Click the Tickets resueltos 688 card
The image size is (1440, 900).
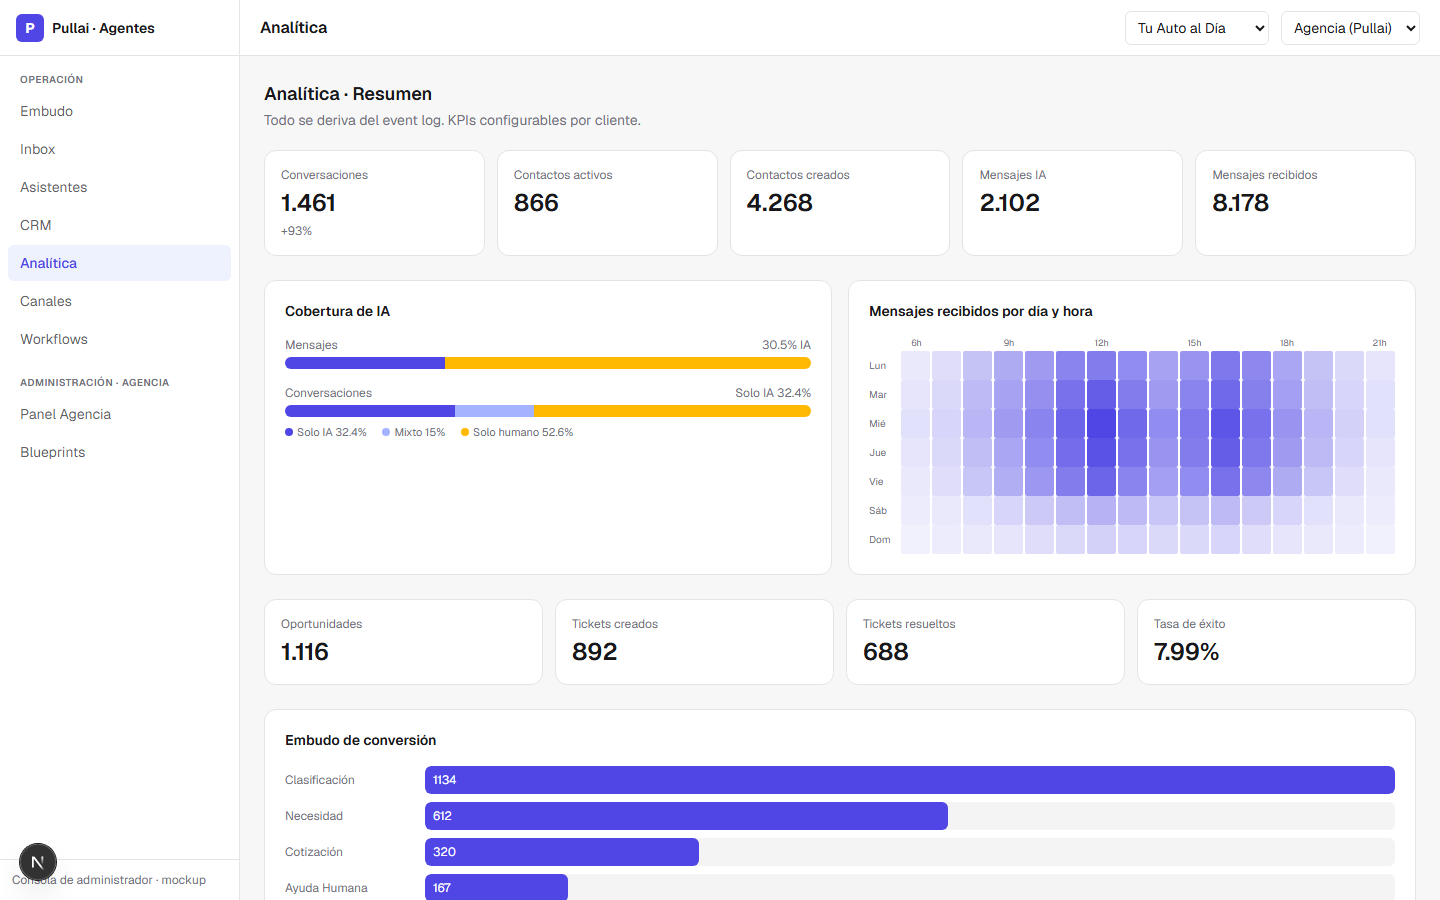(985, 642)
